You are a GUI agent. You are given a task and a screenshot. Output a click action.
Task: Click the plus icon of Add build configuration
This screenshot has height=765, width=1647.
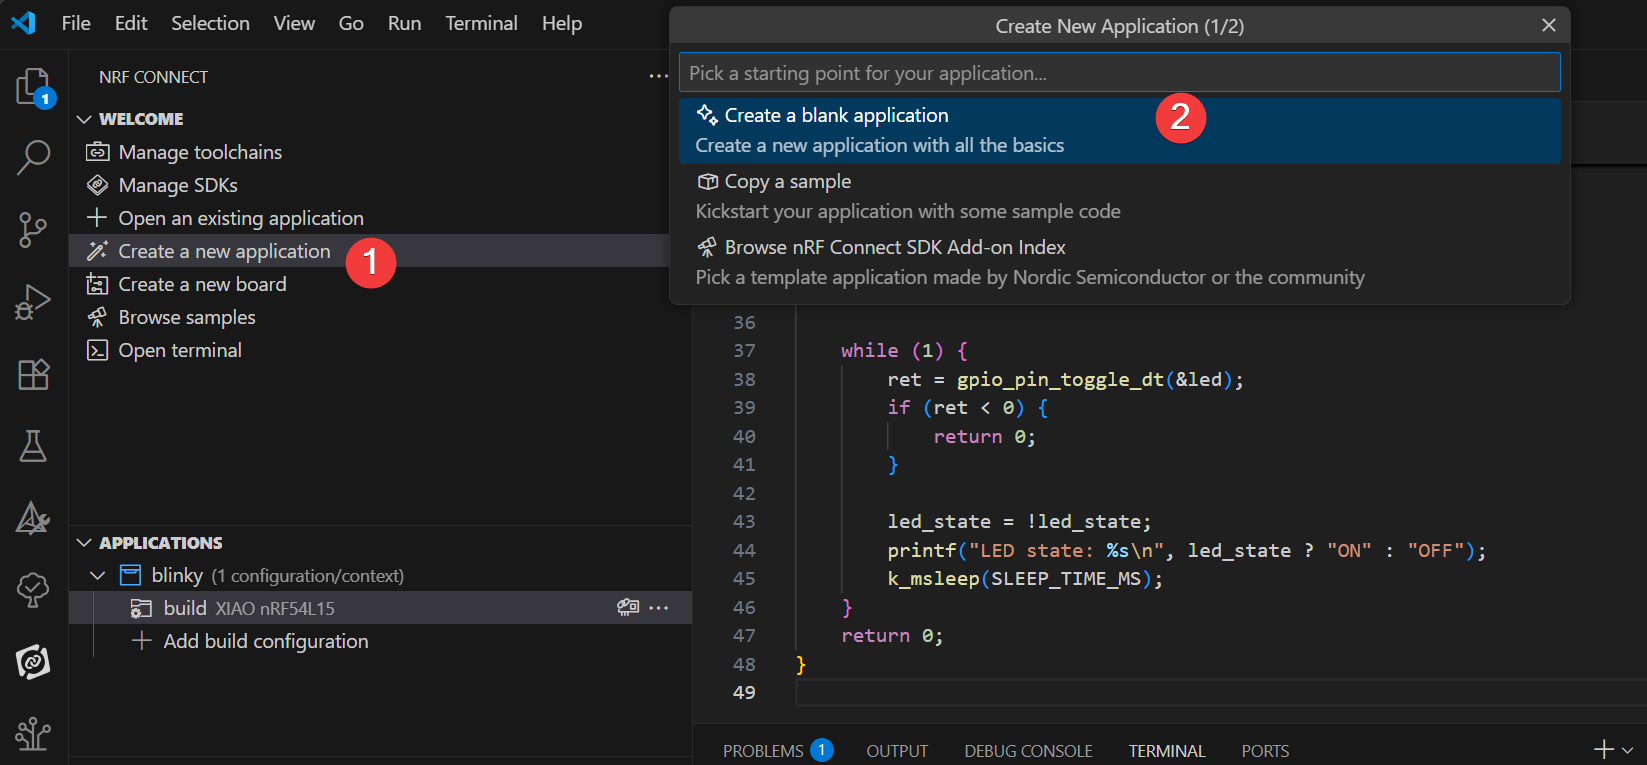point(142,641)
